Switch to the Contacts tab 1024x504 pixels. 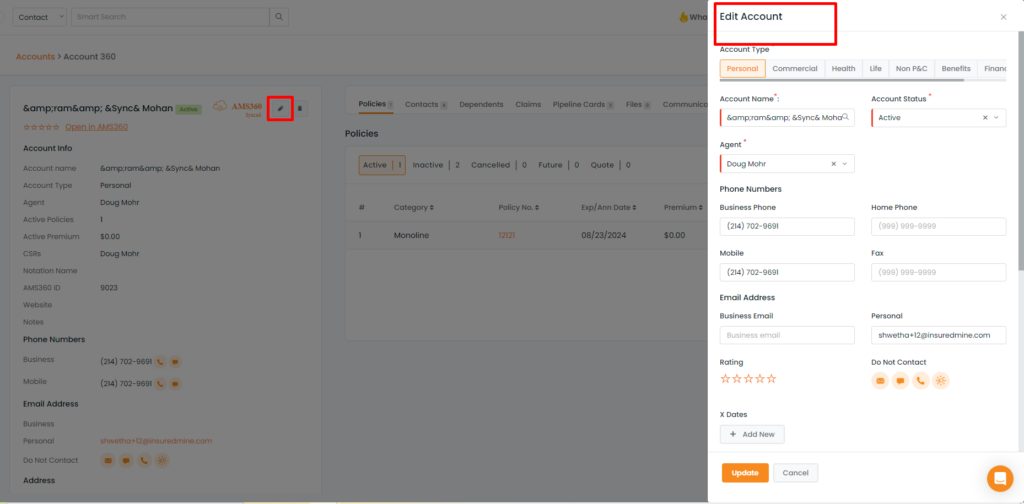(426, 104)
